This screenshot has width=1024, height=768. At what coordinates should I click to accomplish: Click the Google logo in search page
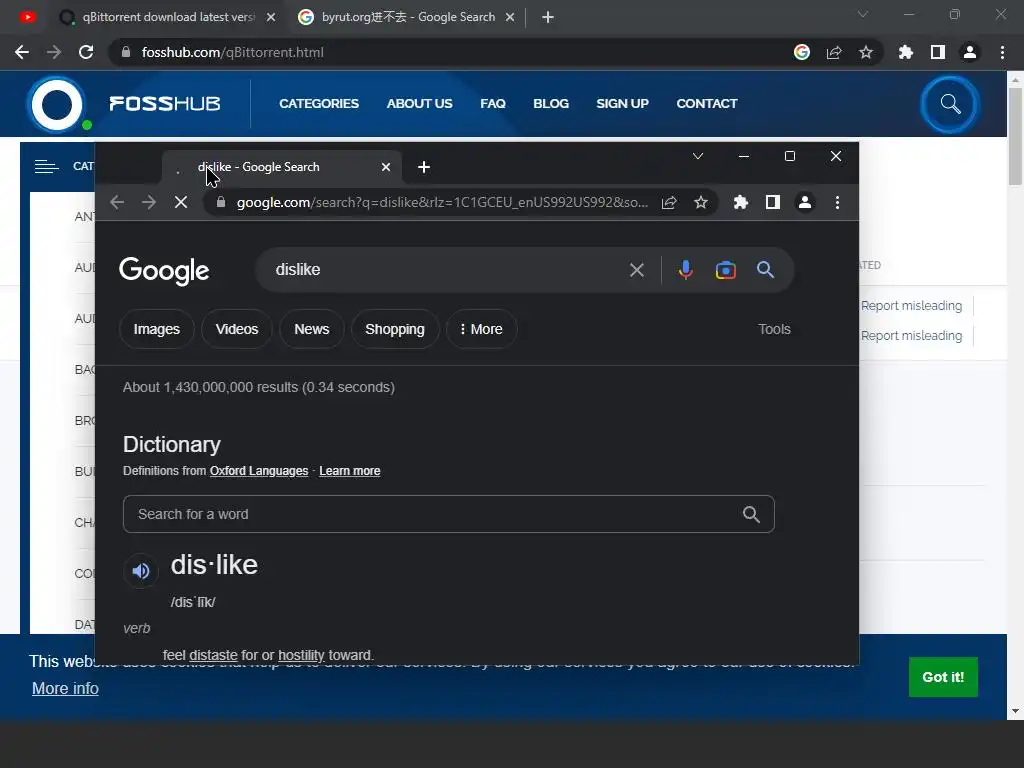(164, 270)
